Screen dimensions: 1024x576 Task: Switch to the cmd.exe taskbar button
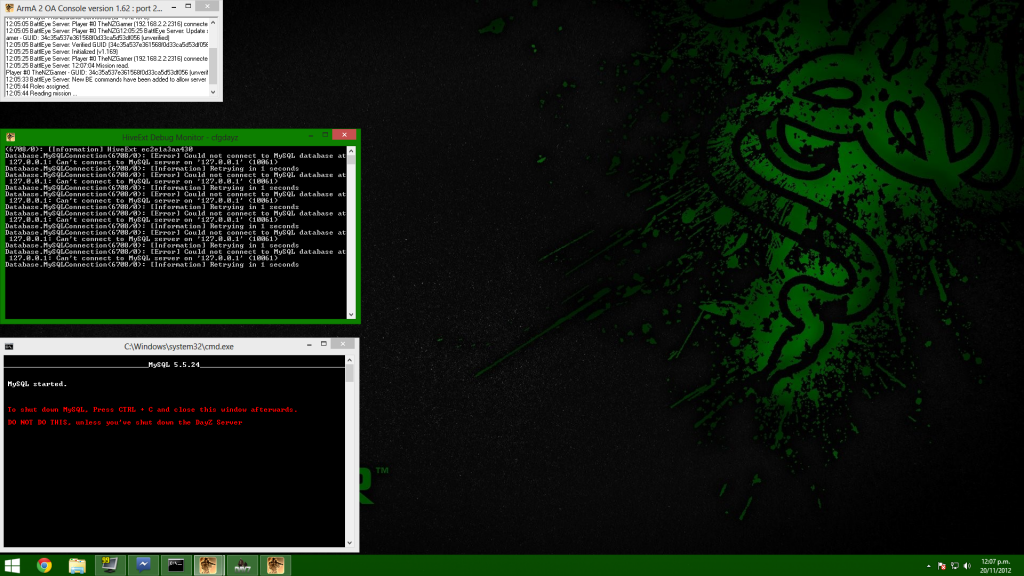[x=176, y=566]
